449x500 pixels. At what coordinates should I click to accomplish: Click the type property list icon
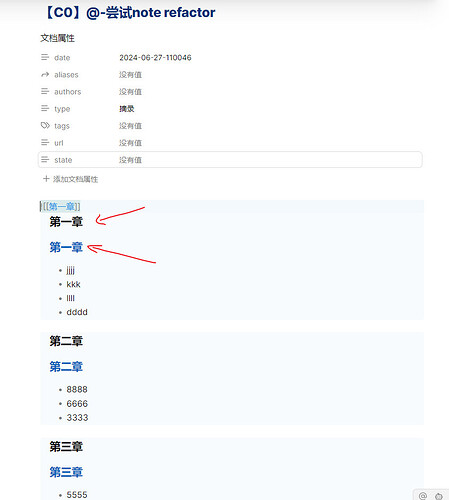[x=45, y=109]
